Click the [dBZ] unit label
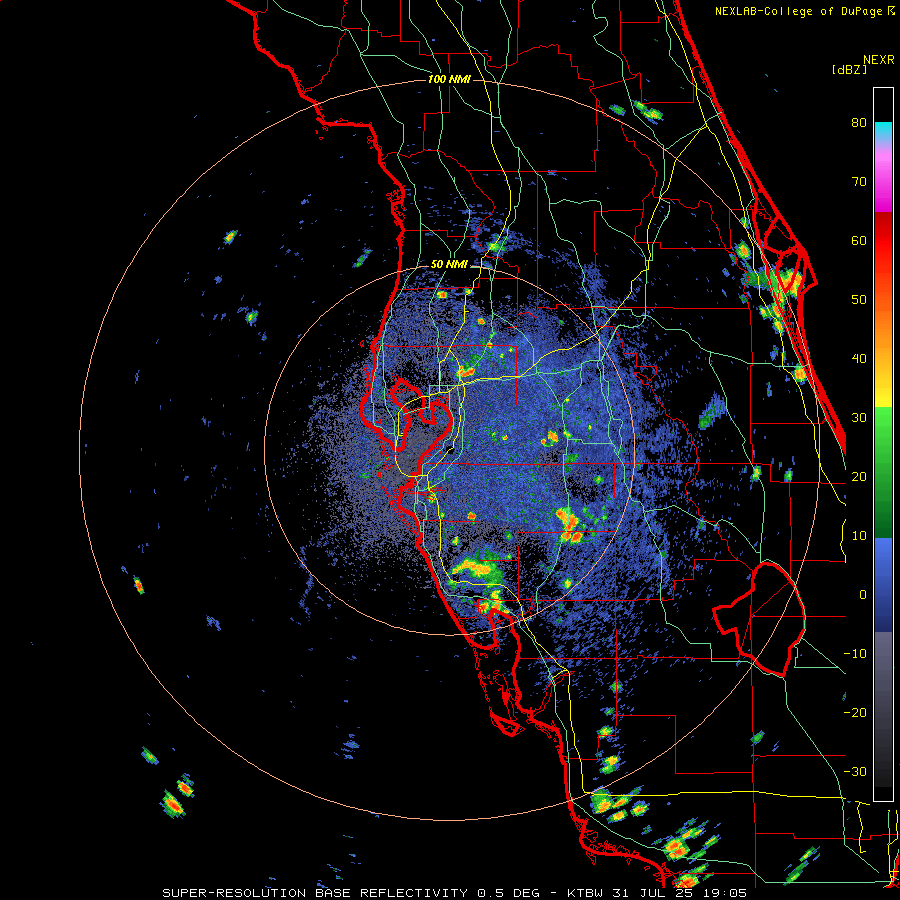The image size is (900, 900). tap(849, 69)
